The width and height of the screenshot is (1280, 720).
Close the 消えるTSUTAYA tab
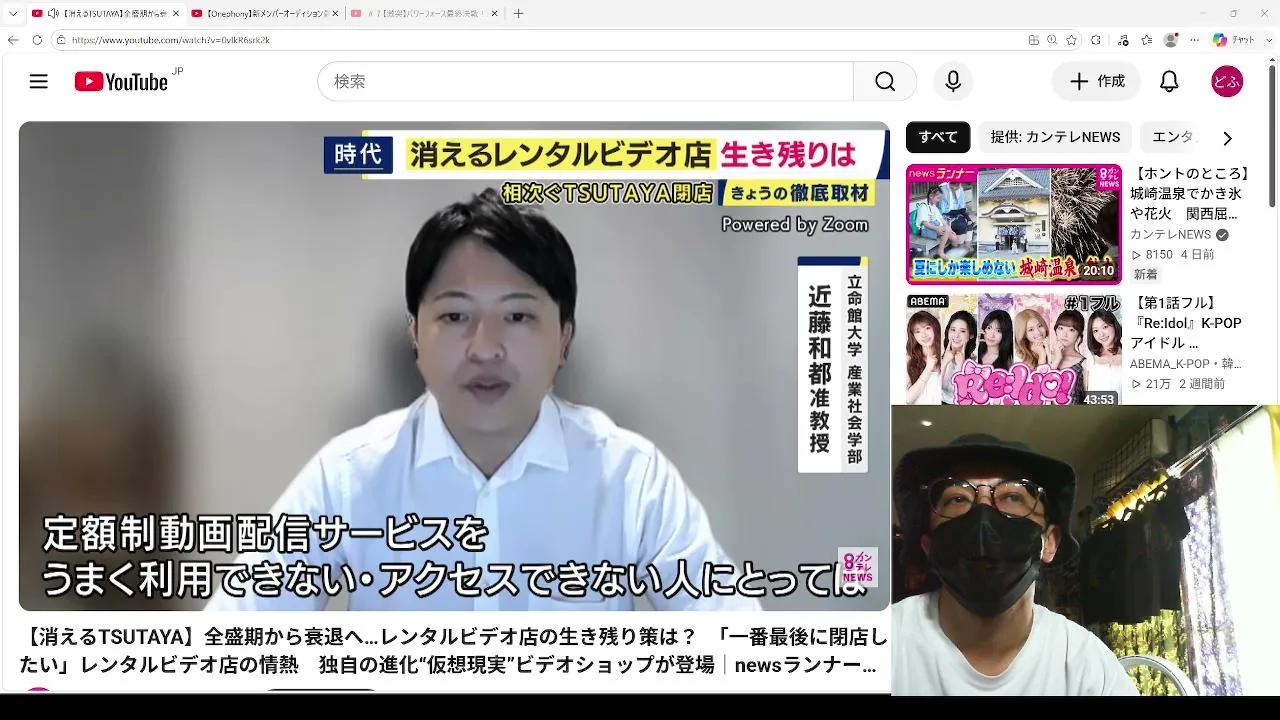(x=175, y=14)
